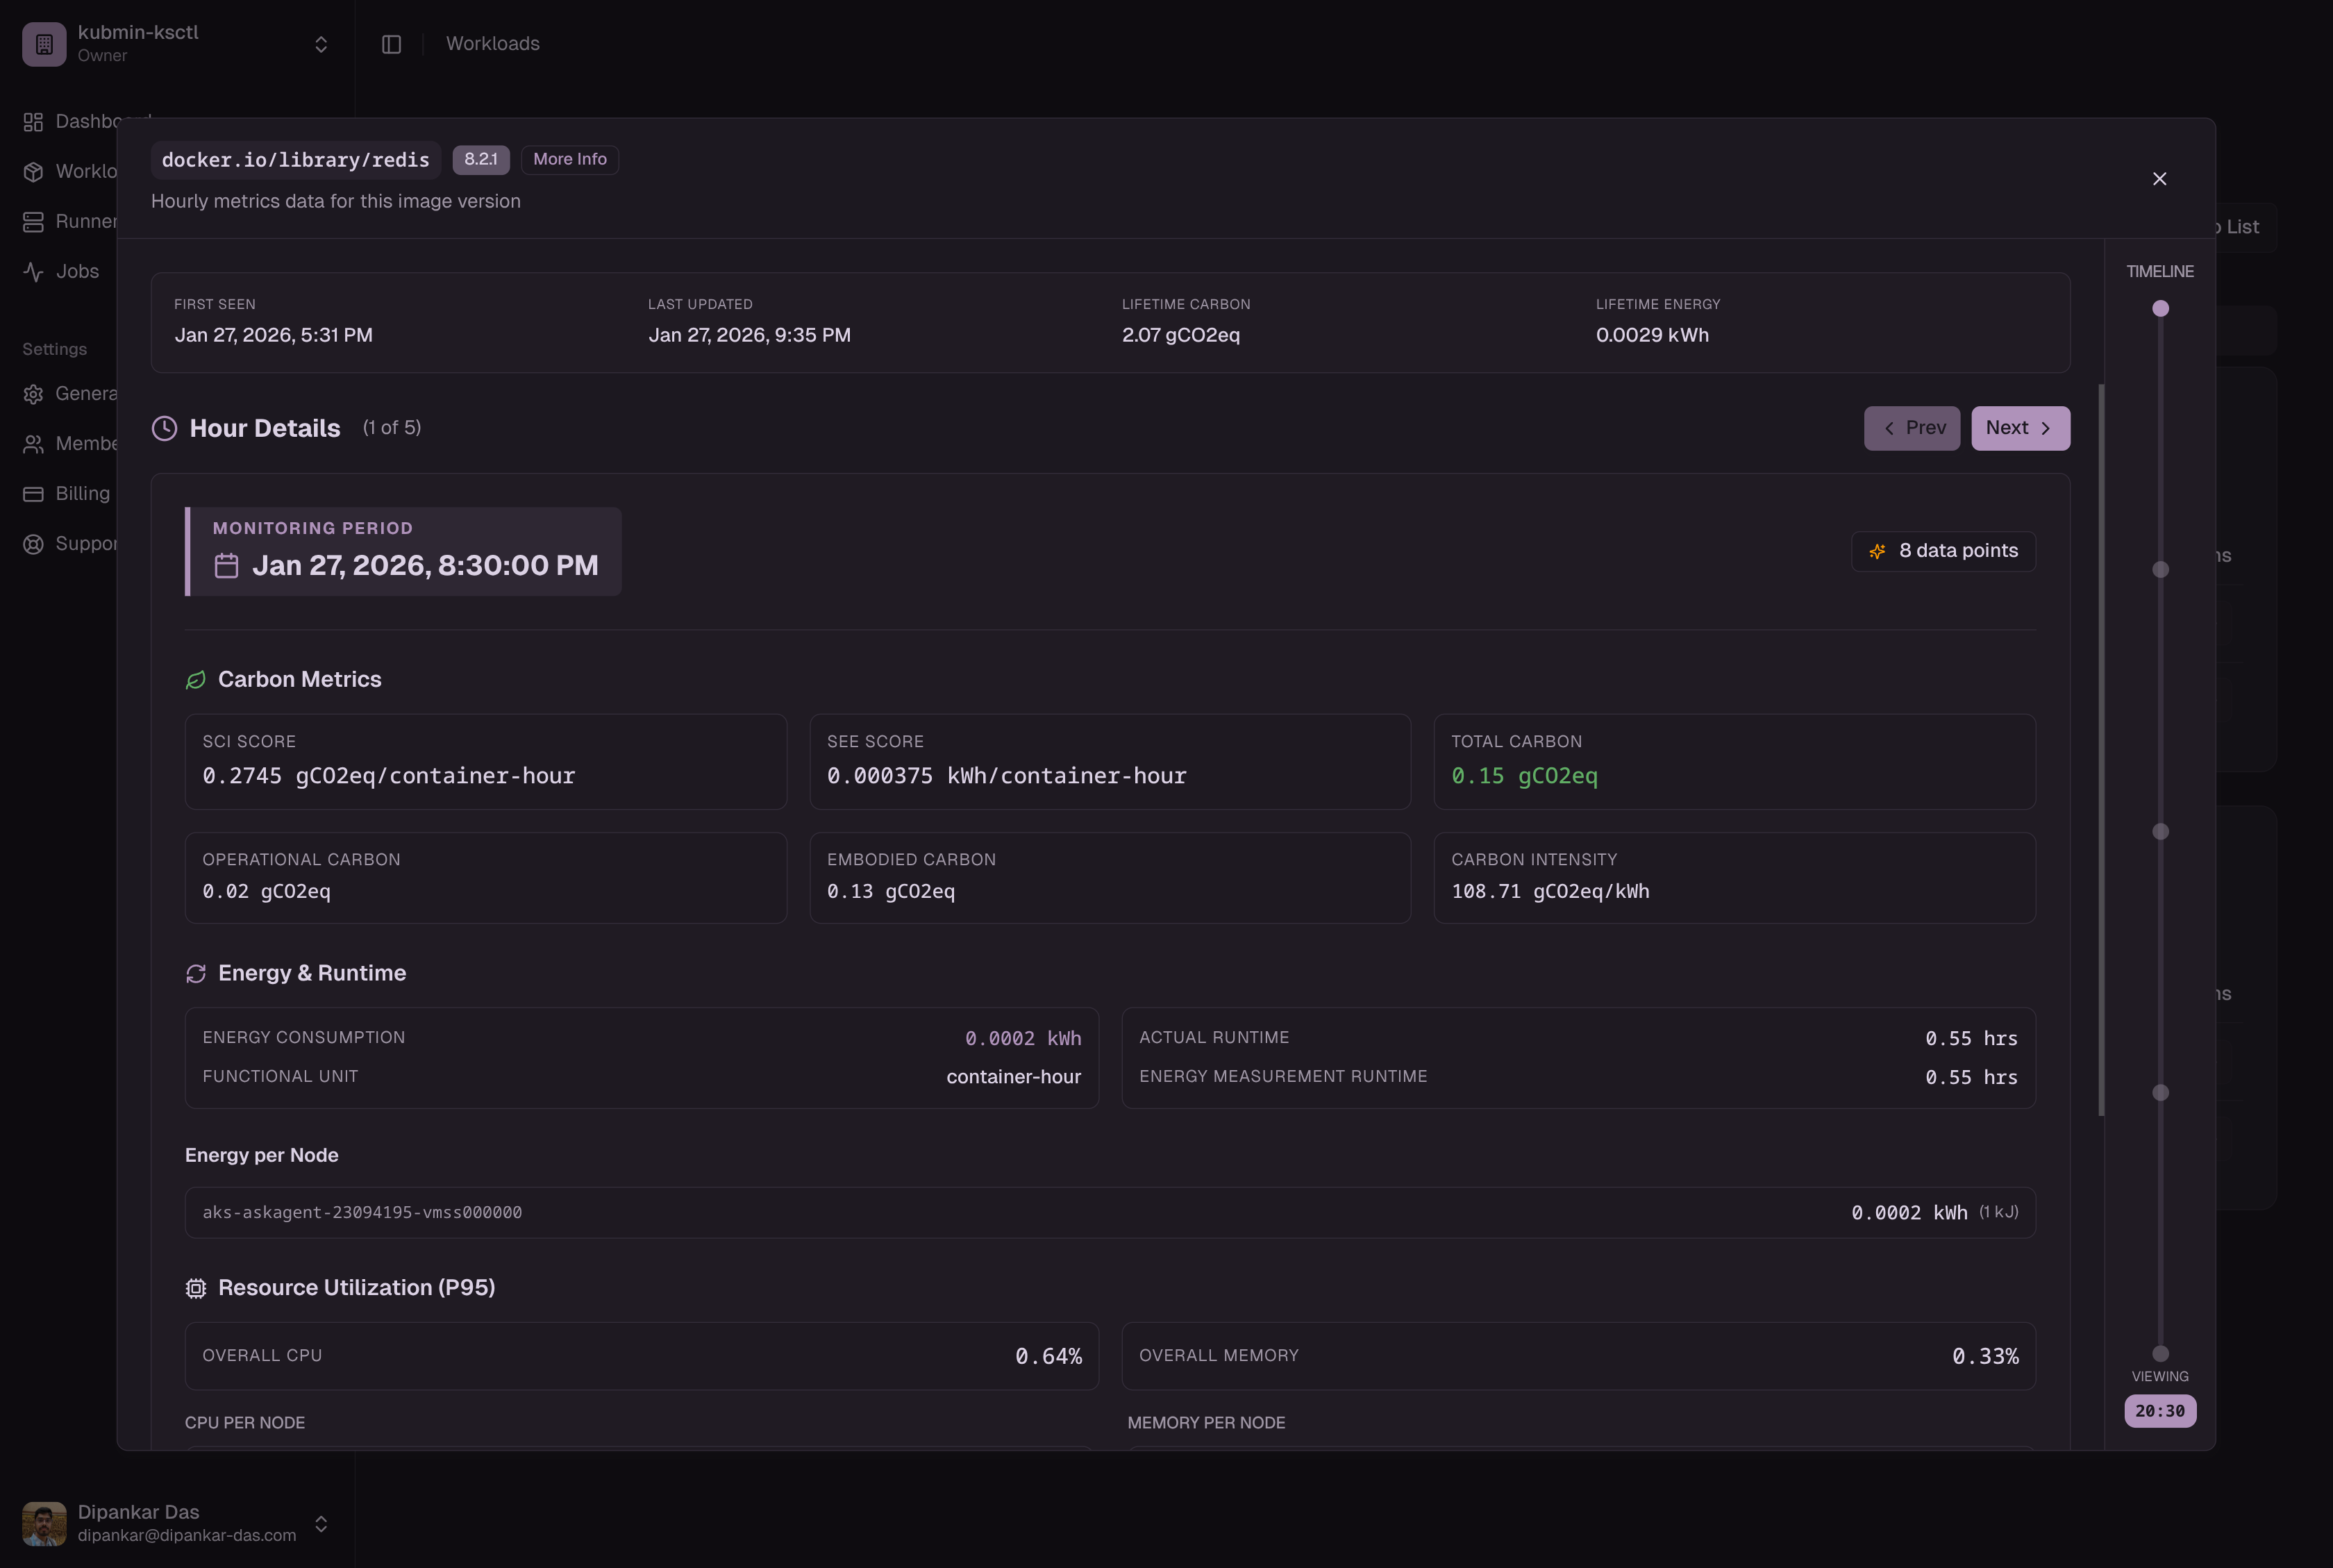2333x1568 pixels.
Task: Click the General settings gear icon
Action: point(33,394)
